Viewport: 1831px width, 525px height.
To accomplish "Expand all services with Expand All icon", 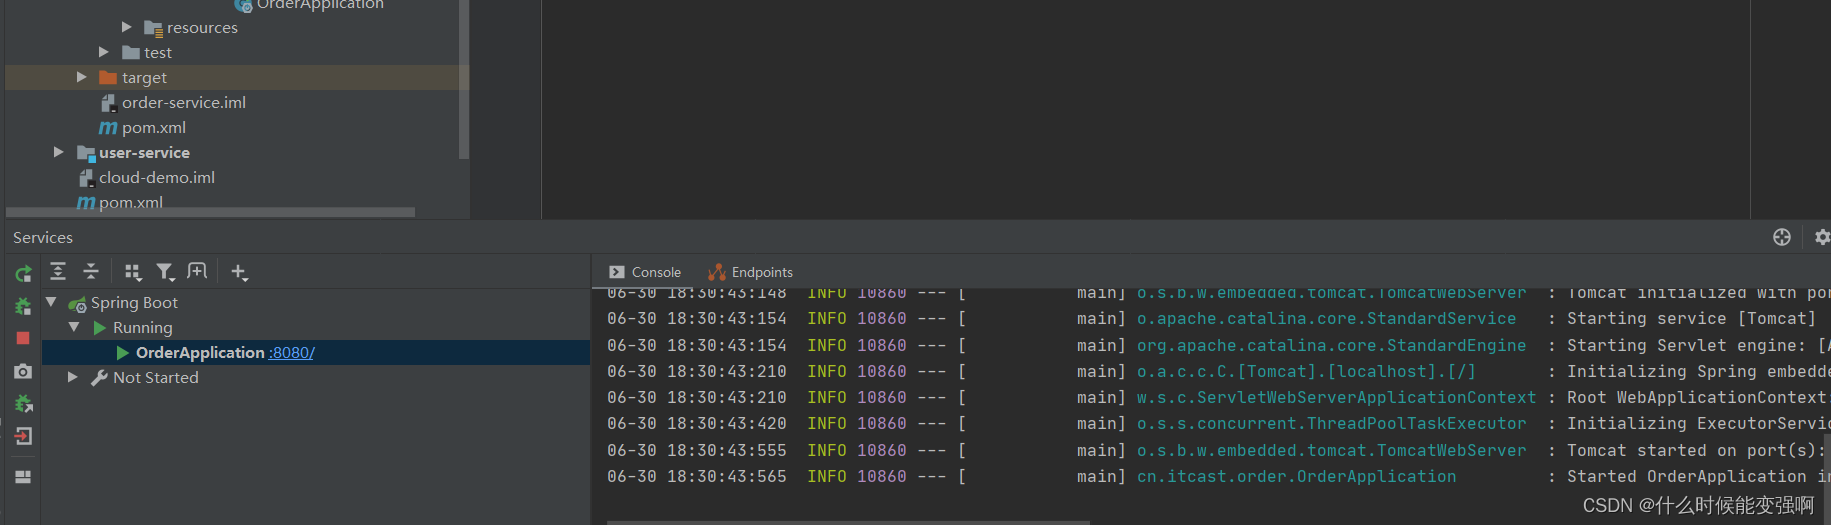I will [58, 271].
